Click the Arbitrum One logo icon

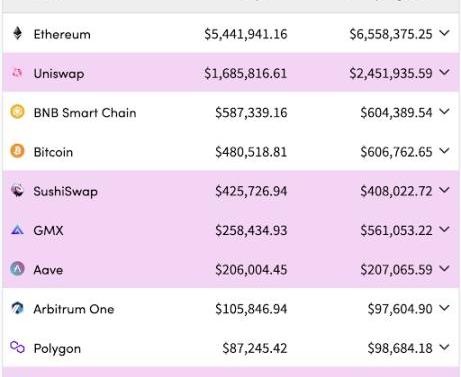point(17,308)
